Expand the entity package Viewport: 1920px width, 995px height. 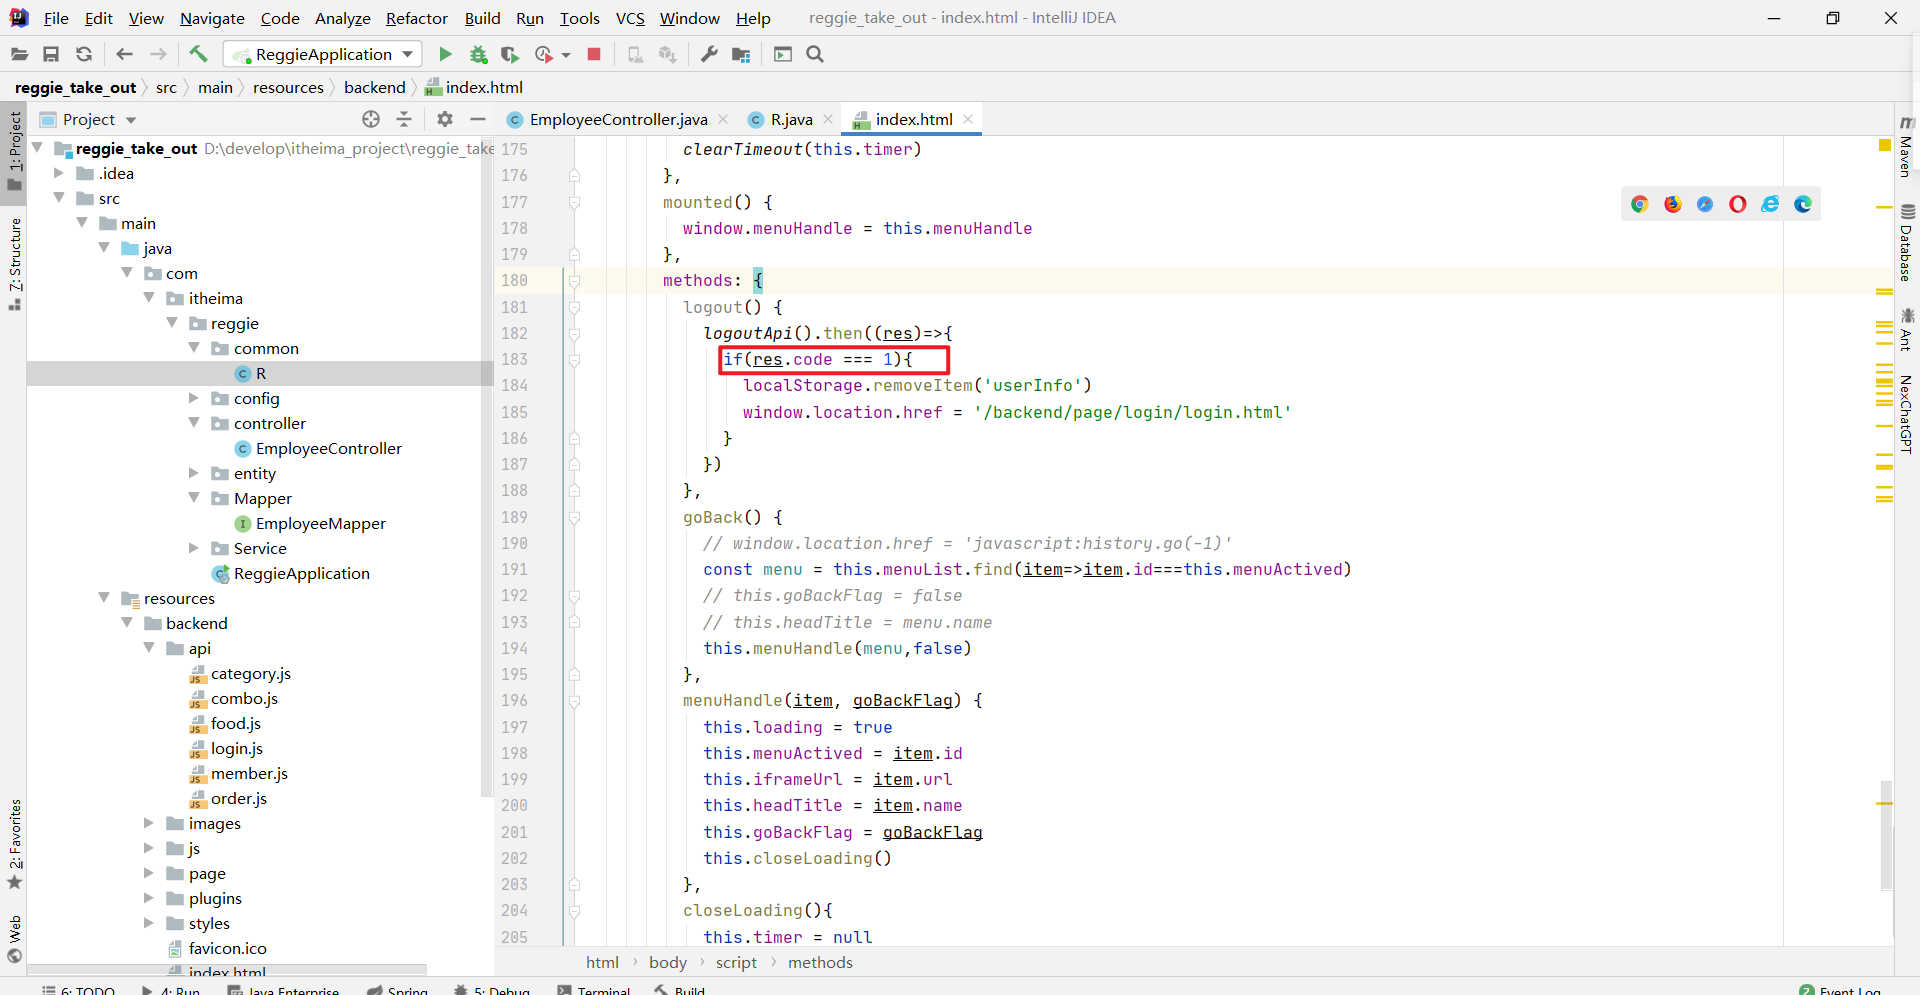click(194, 473)
